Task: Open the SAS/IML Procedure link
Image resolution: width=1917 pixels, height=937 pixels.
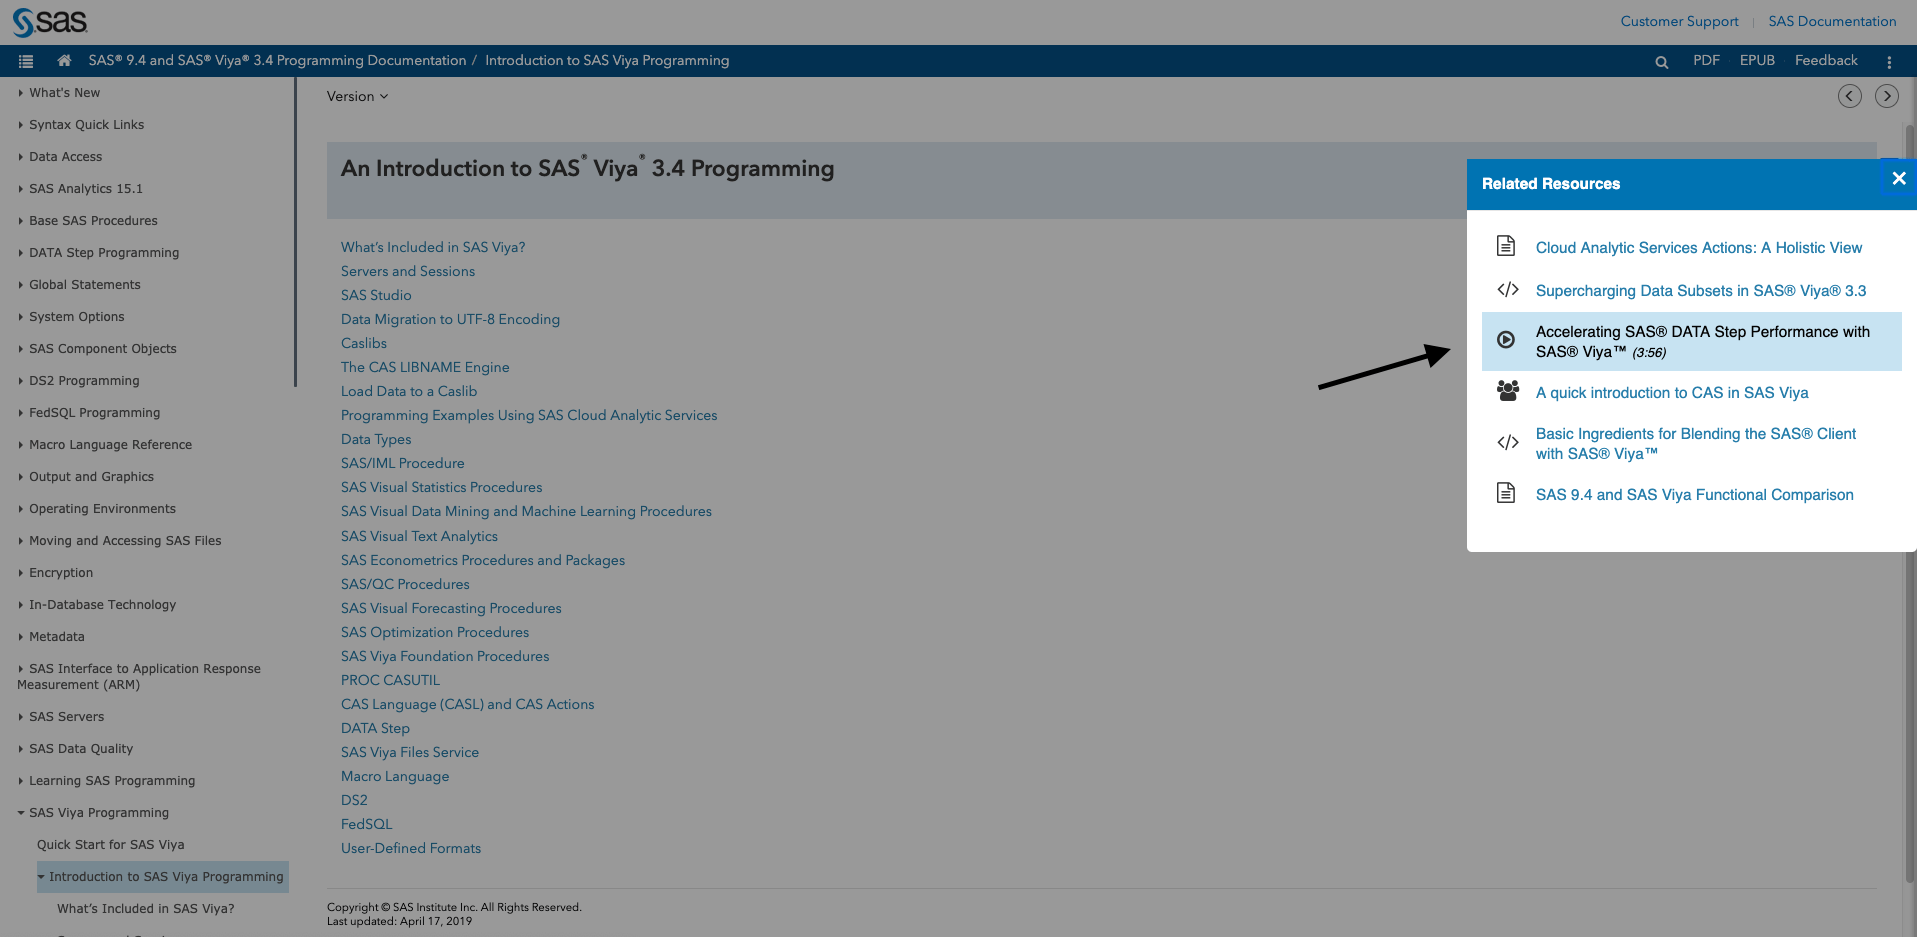Action: pyautogui.click(x=403, y=463)
